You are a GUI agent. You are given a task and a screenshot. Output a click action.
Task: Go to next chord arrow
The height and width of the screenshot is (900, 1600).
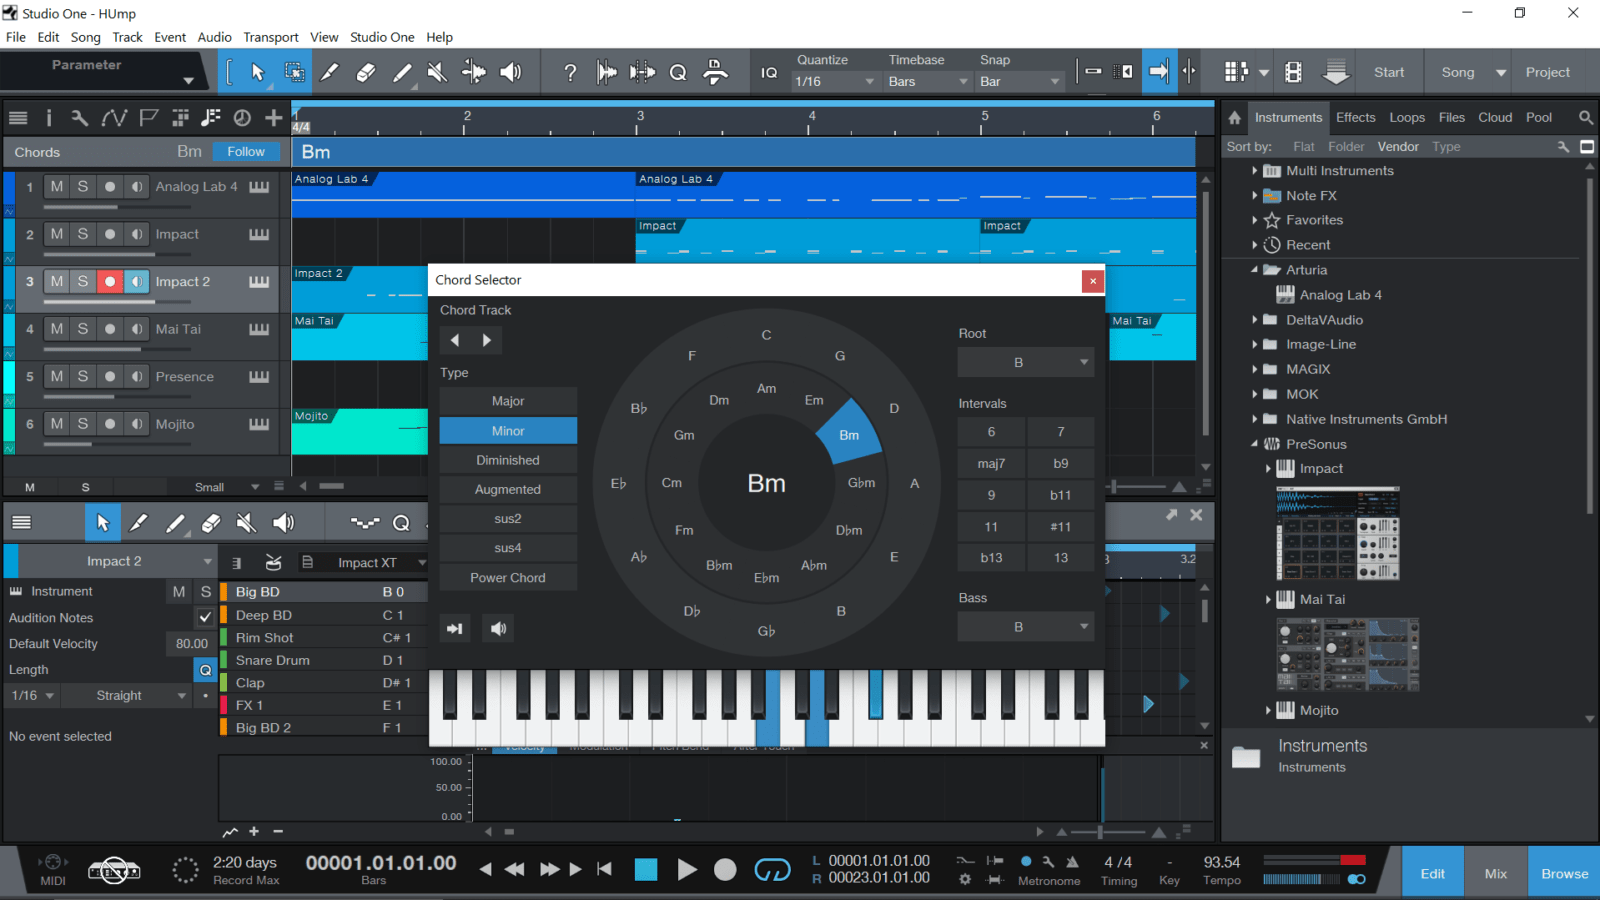pyautogui.click(x=487, y=340)
